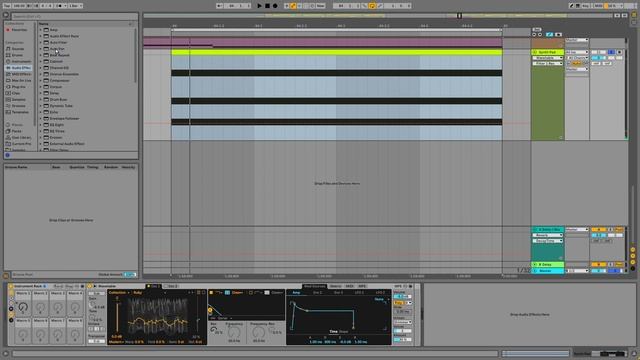Toggle Draw Mode pencil icon at top right

571,6
